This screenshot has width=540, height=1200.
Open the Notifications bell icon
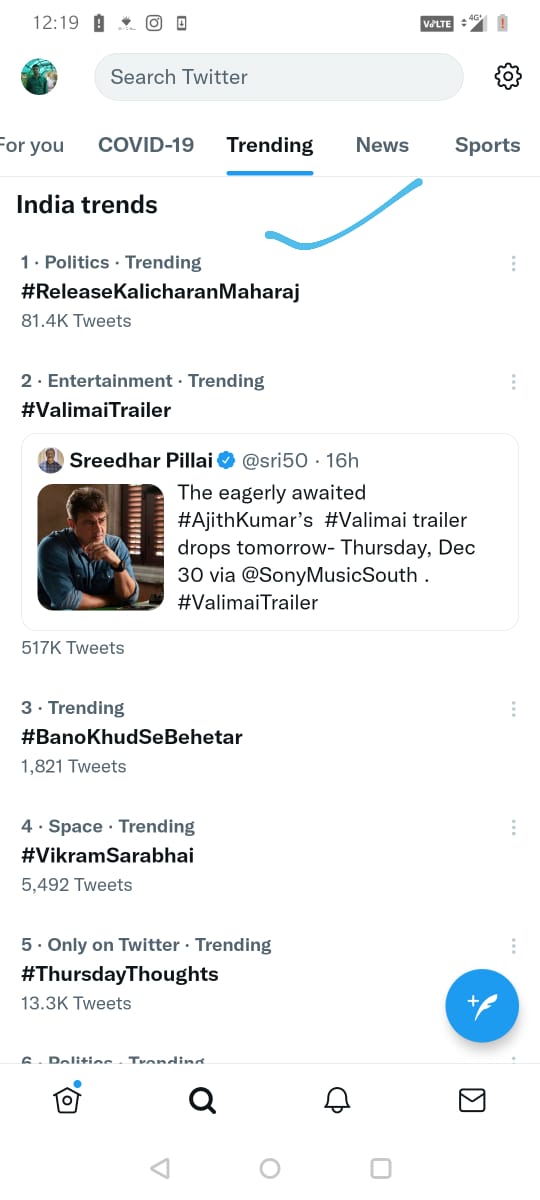point(338,1100)
